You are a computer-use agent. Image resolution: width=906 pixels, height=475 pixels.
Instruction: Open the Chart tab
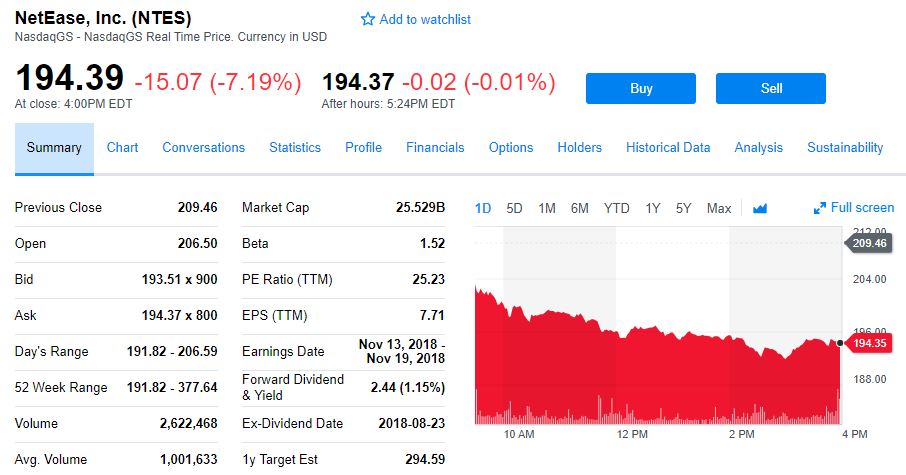coord(122,148)
